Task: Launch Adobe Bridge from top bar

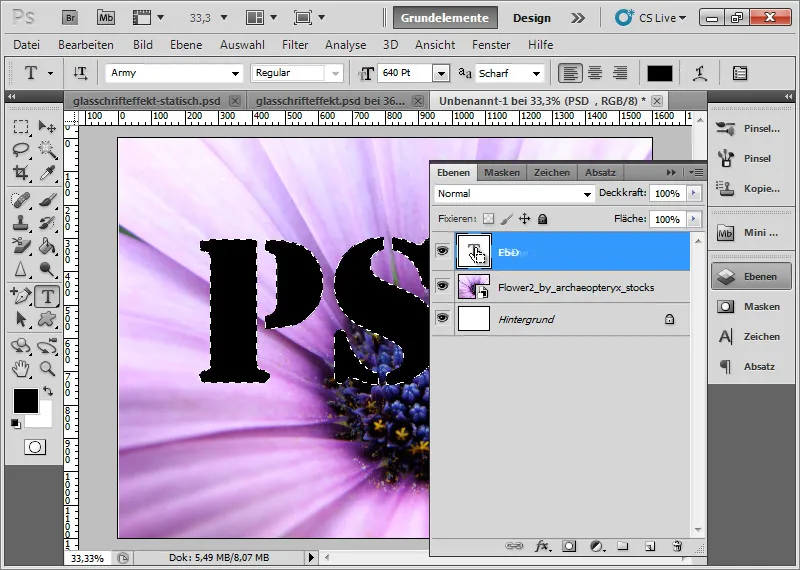Action: point(70,18)
